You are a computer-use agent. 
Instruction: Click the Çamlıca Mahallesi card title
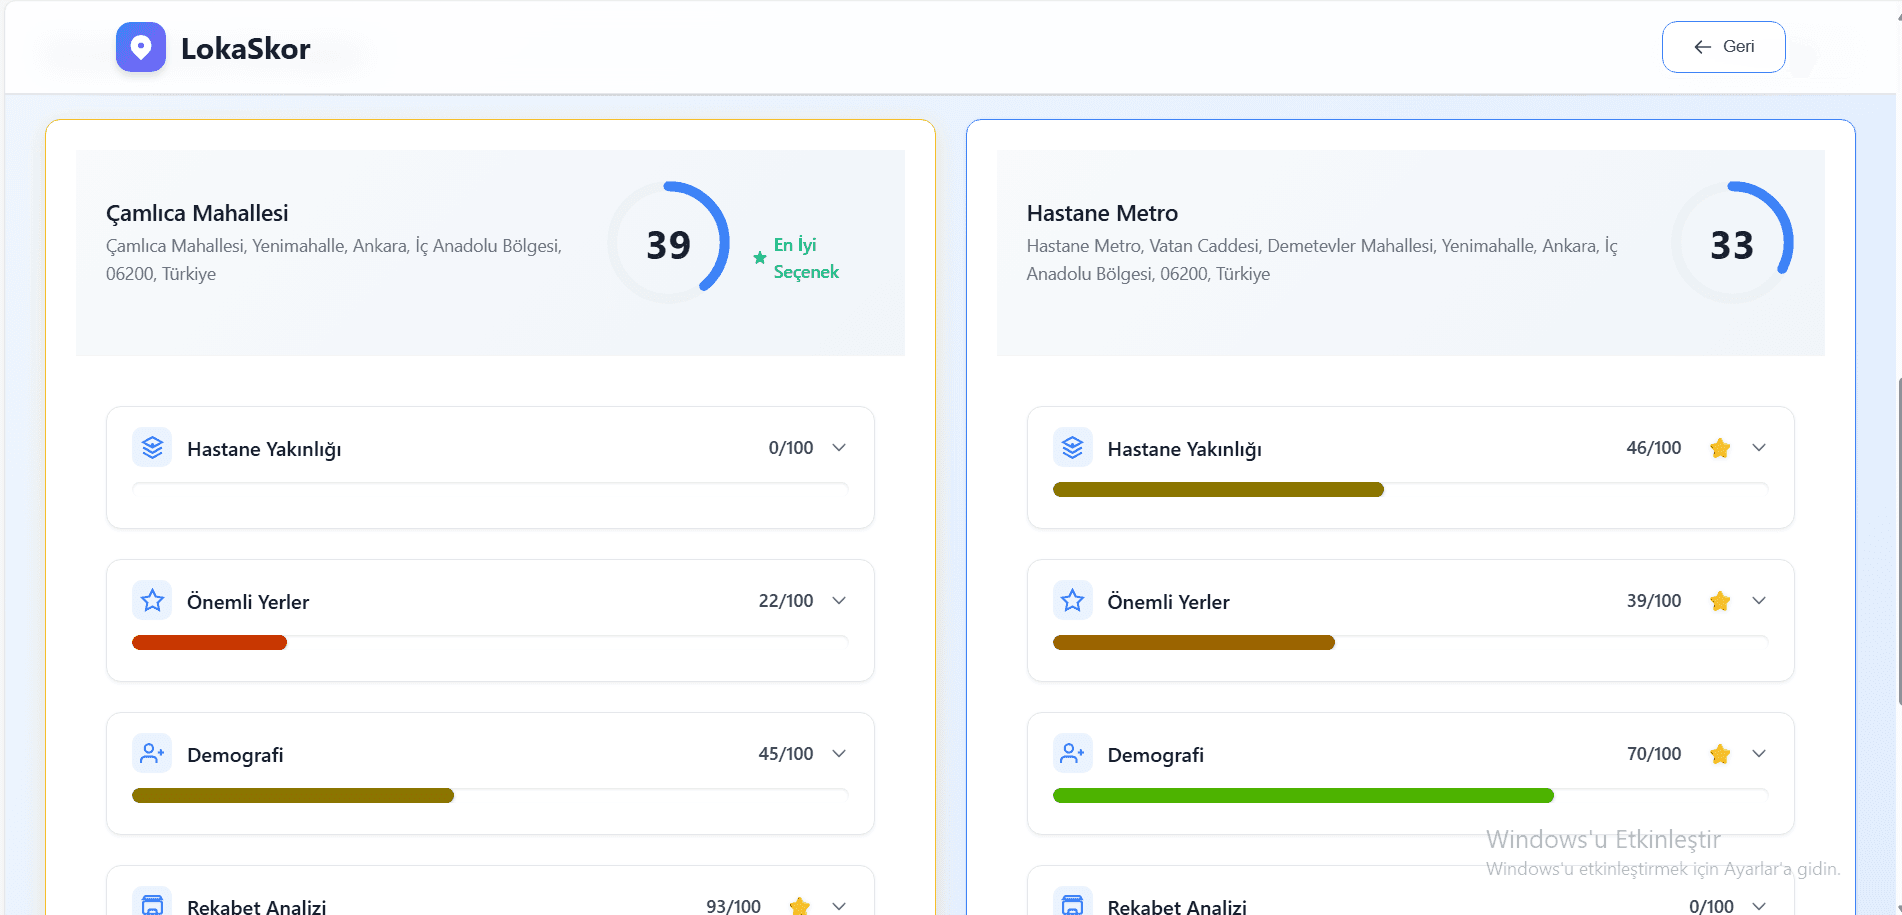tap(197, 213)
